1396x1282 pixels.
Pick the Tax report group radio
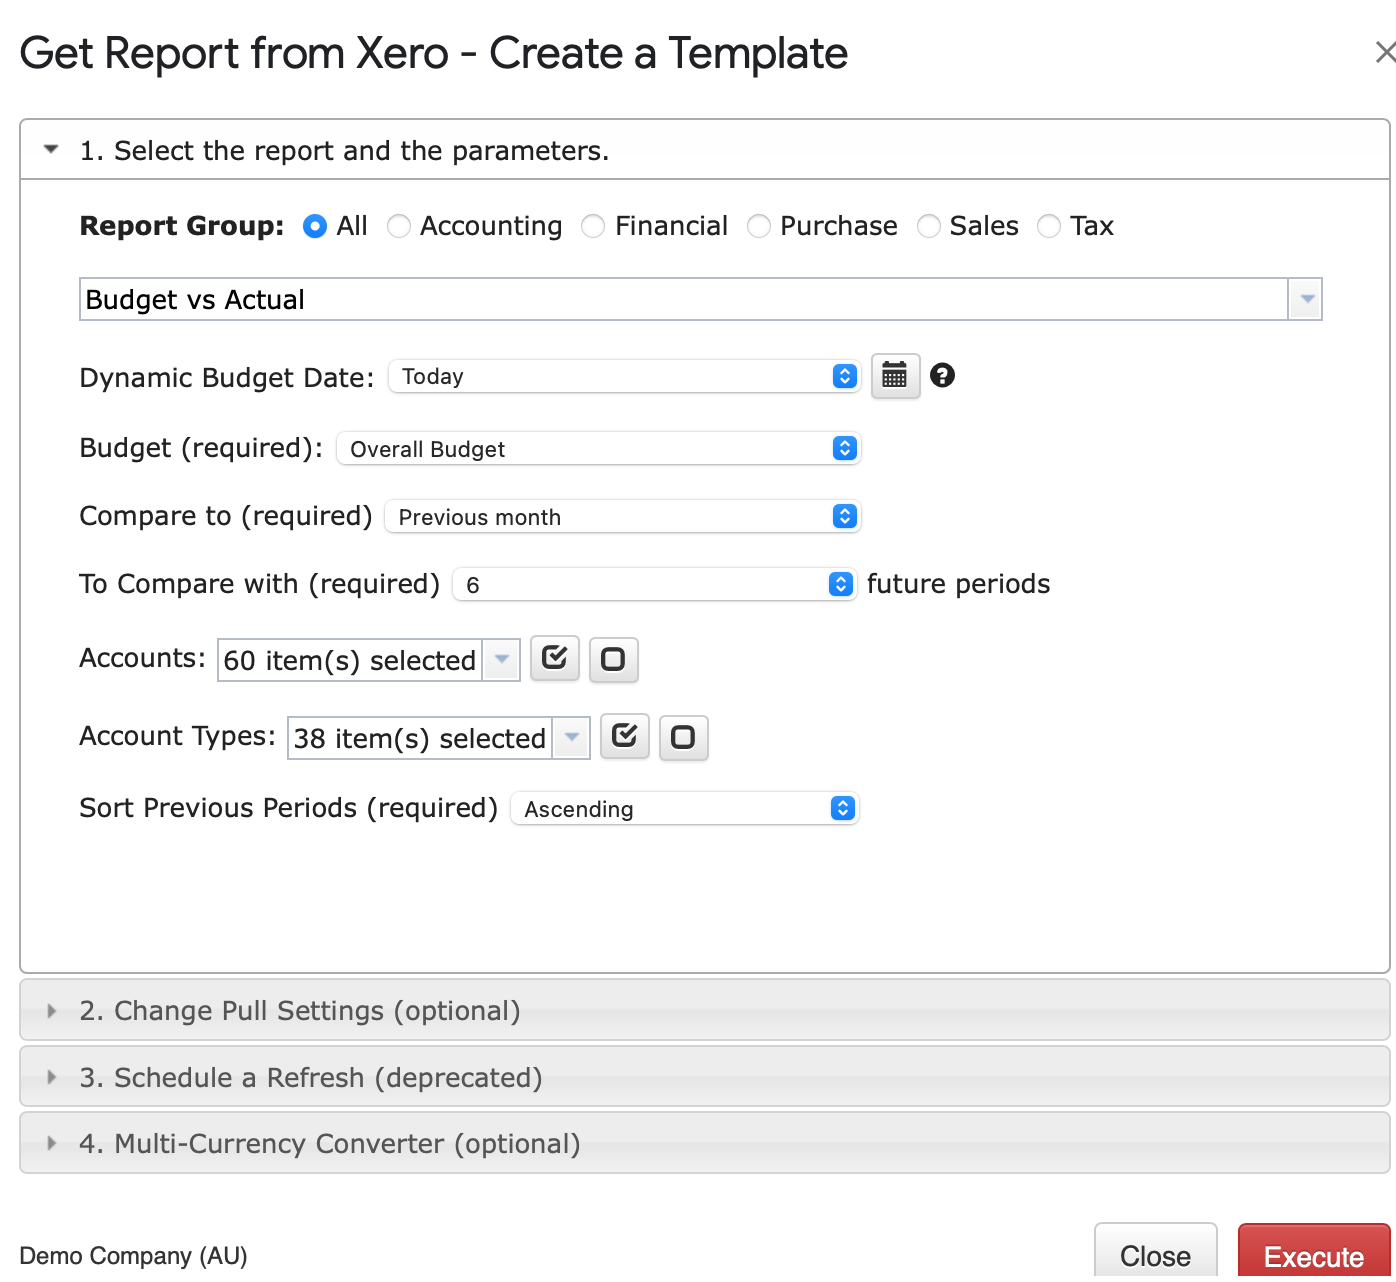(1049, 227)
